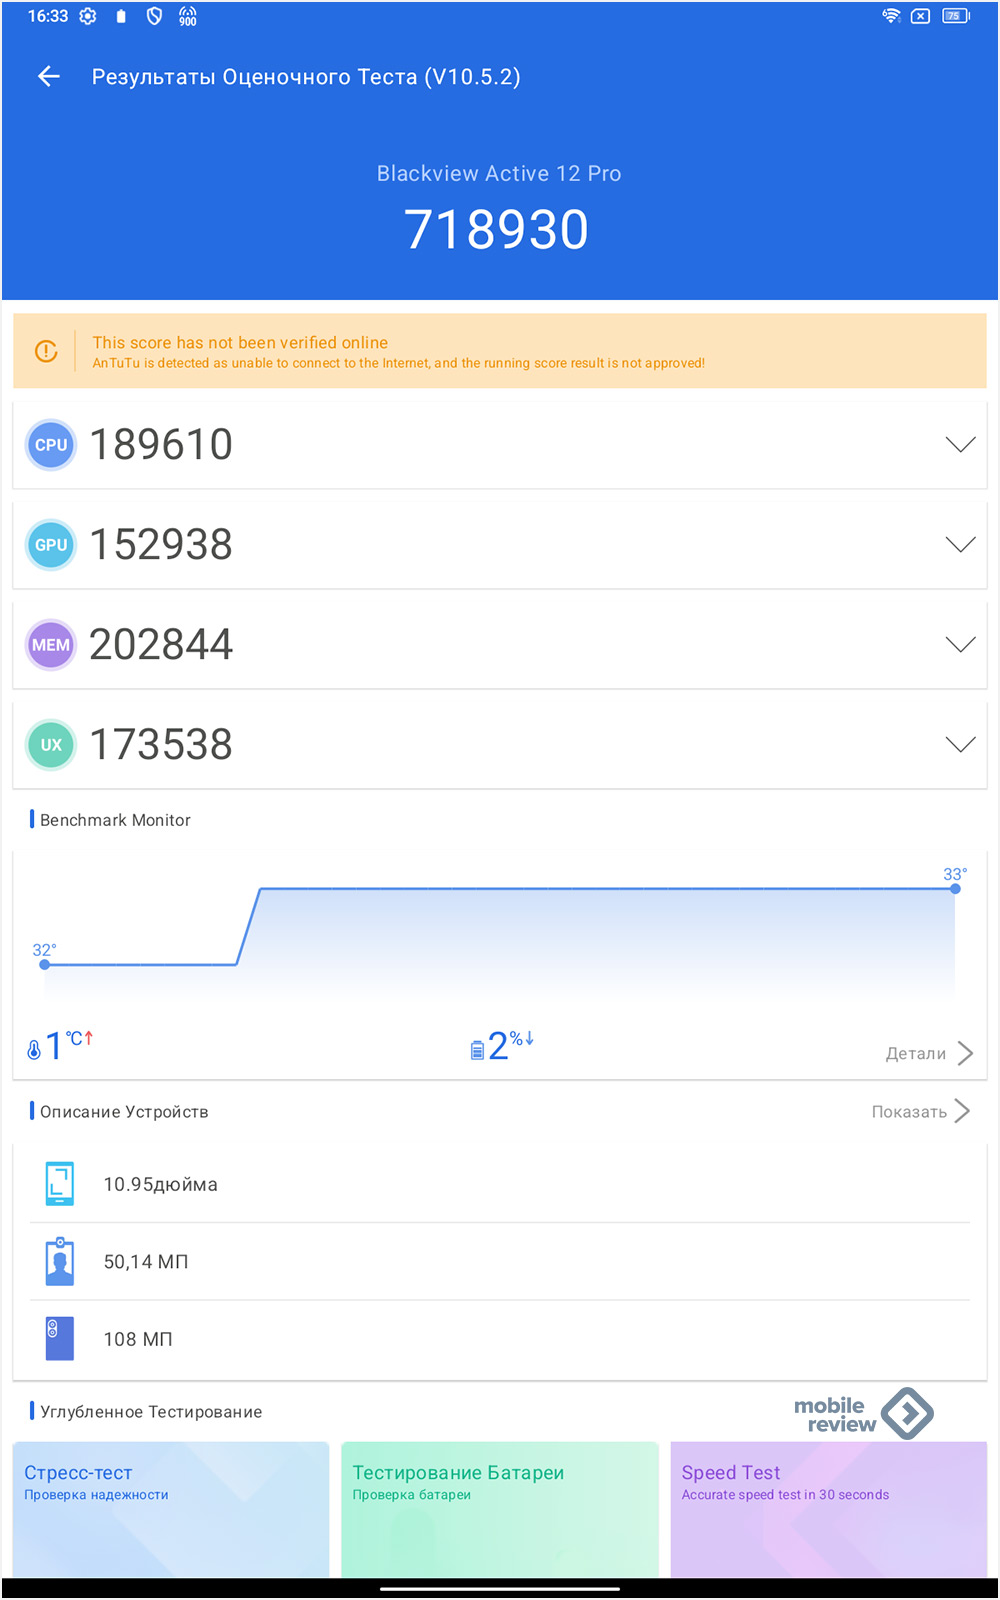This screenshot has height=1600, width=1000.
Task: Tap the total score 718930
Action: point(496,230)
